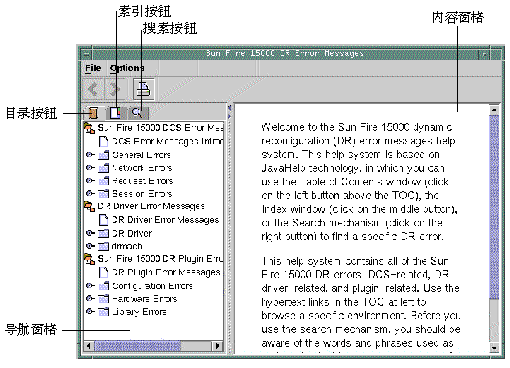Click the content pane vertical scrollbar thumb
The image size is (510, 368).
pyautogui.click(x=494, y=207)
